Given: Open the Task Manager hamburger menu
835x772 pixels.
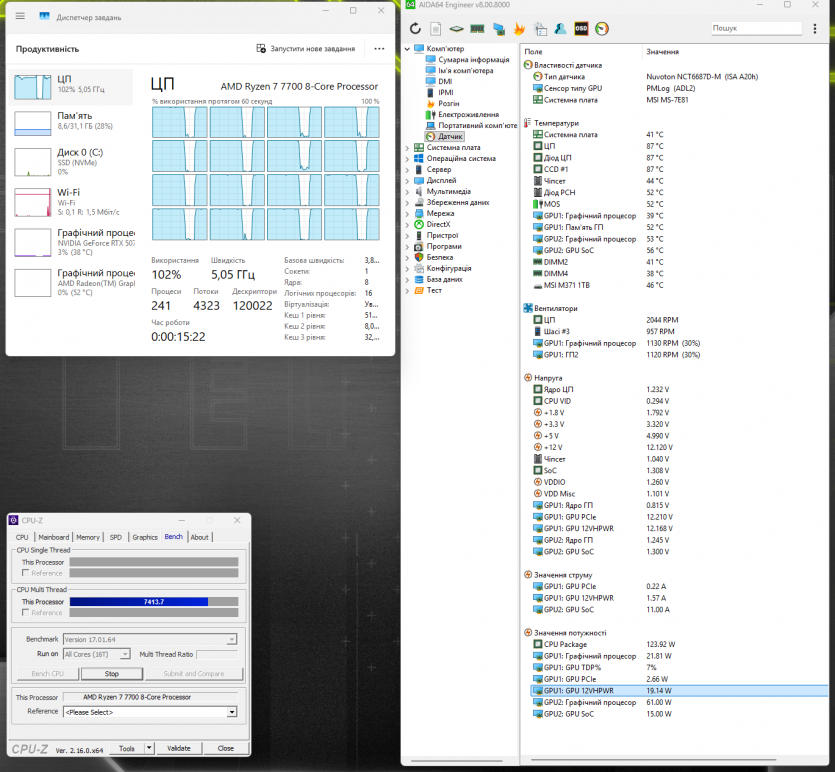Looking at the screenshot, I should pyautogui.click(x=20, y=17).
